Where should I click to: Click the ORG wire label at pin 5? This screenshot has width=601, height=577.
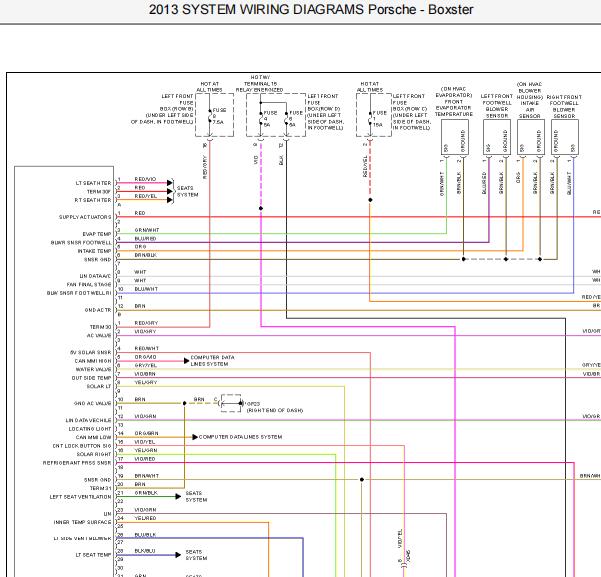click(140, 247)
